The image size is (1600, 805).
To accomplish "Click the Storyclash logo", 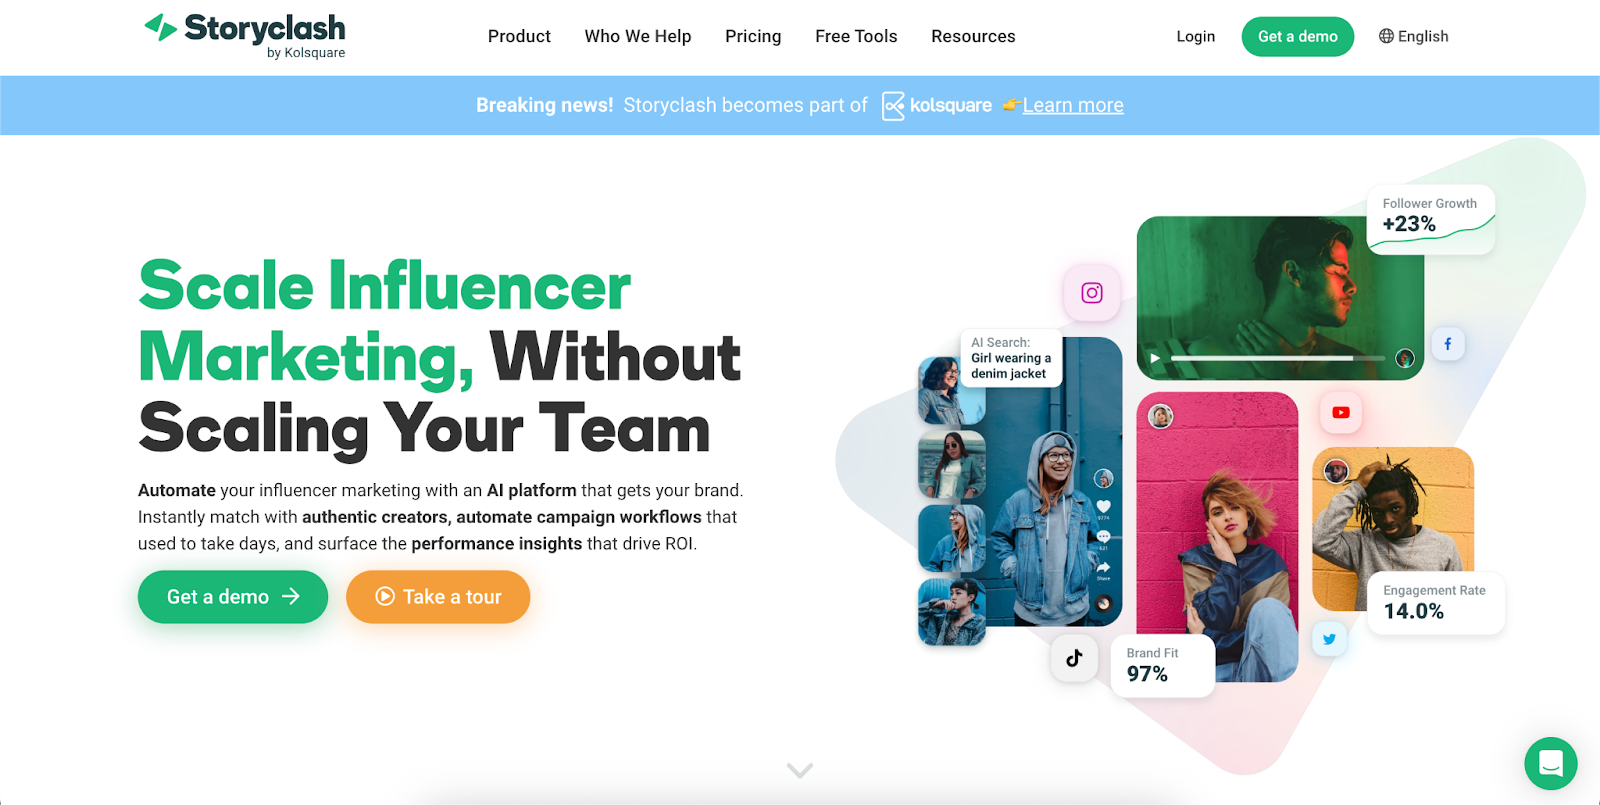I will point(246,36).
